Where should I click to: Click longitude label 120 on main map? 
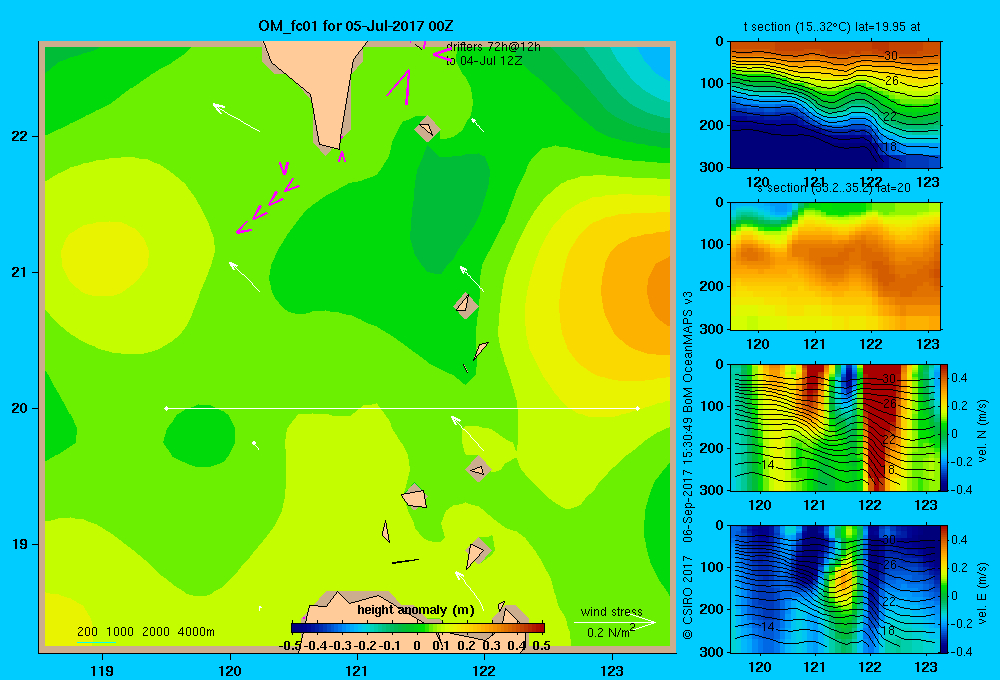coord(230,670)
